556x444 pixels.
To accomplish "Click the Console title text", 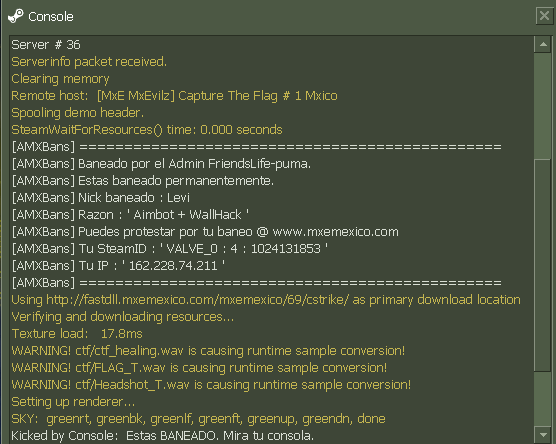I will click(x=51, y=17).
